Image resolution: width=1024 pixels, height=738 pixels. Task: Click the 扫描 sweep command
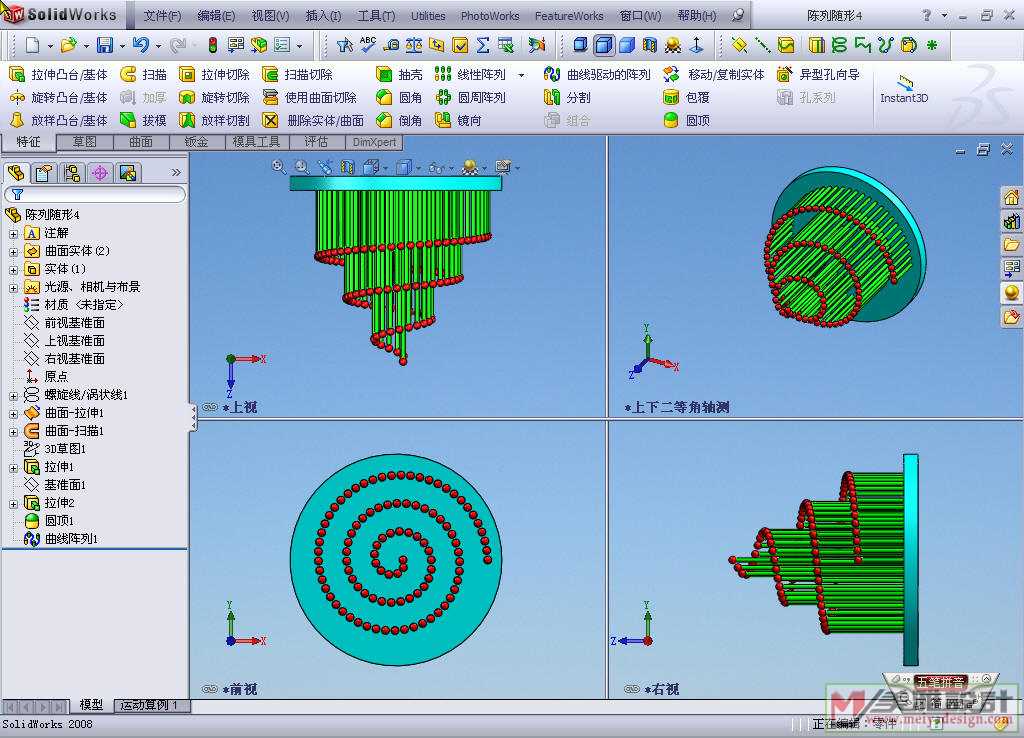[x=143, y=74]
